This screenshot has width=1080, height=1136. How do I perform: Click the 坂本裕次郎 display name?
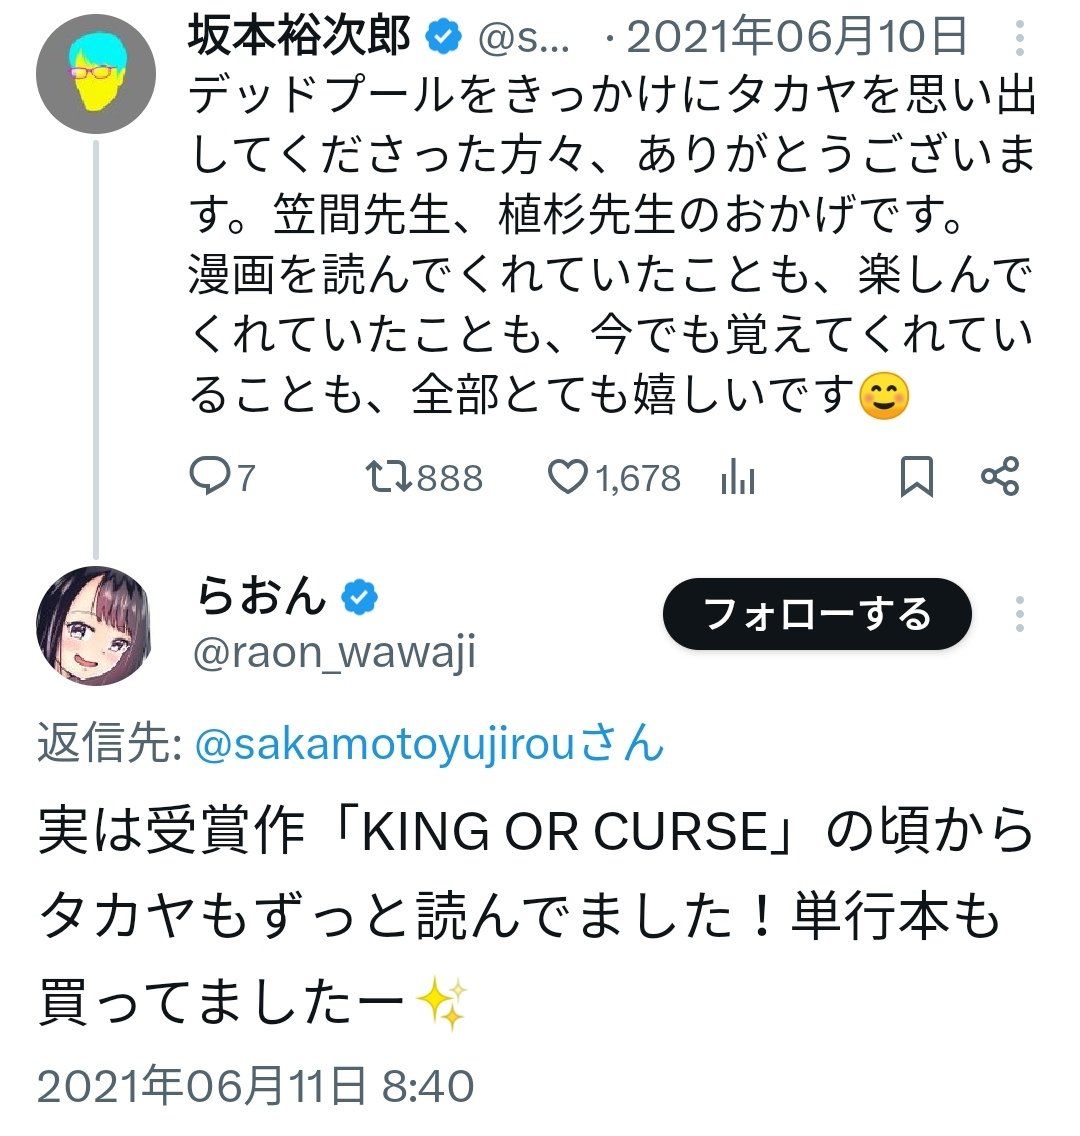pyautogui.click(x=299, y=38)
